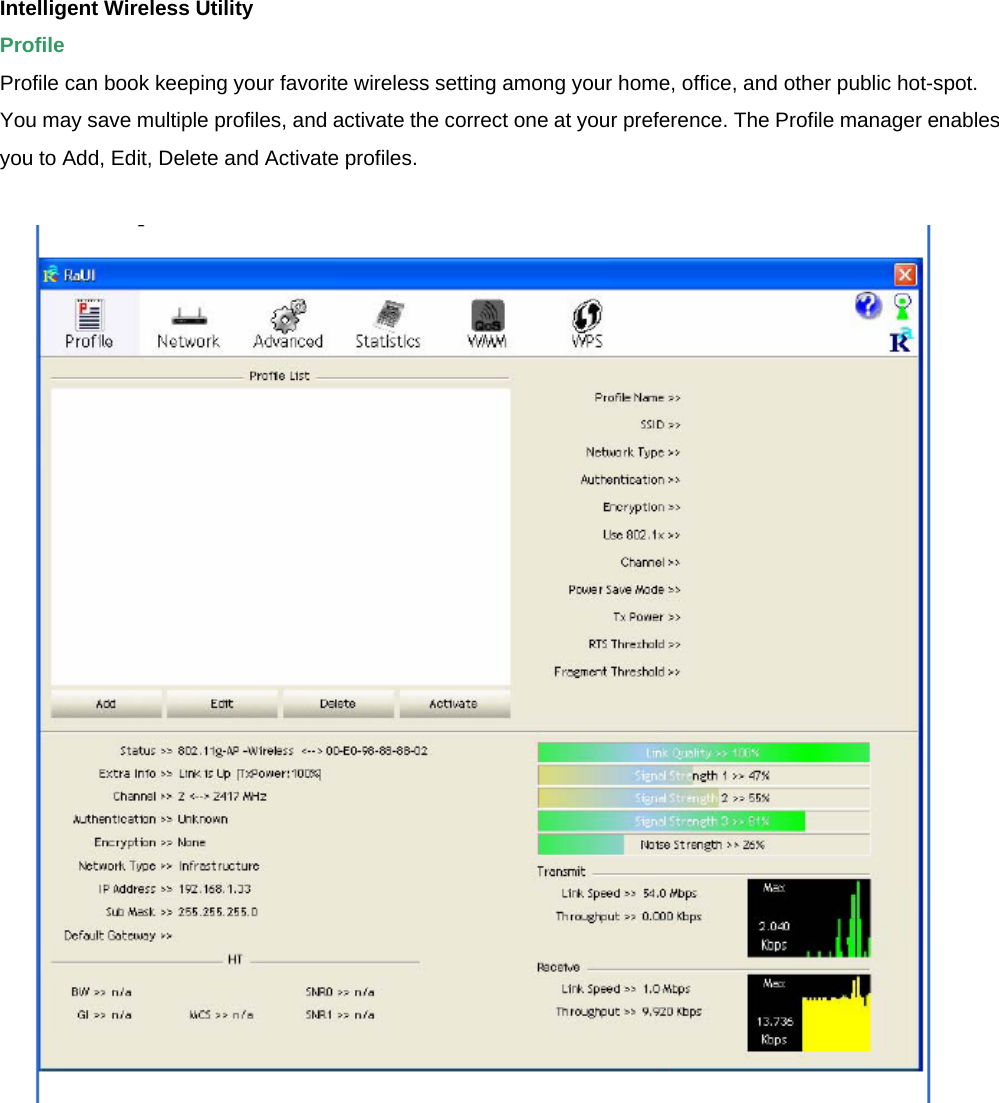This screenshot has width=999, height=1103.
Task: Open the Network Type selector
Action: click(633, 452)
